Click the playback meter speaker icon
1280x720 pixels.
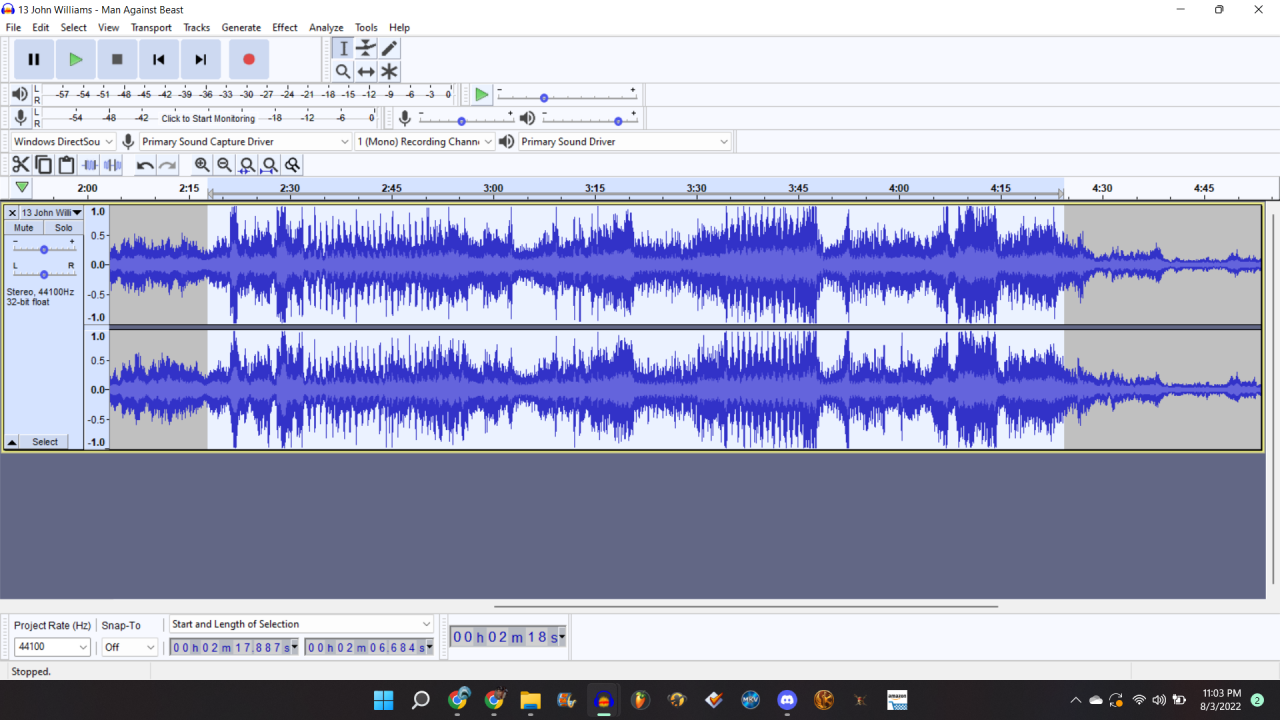19,94
